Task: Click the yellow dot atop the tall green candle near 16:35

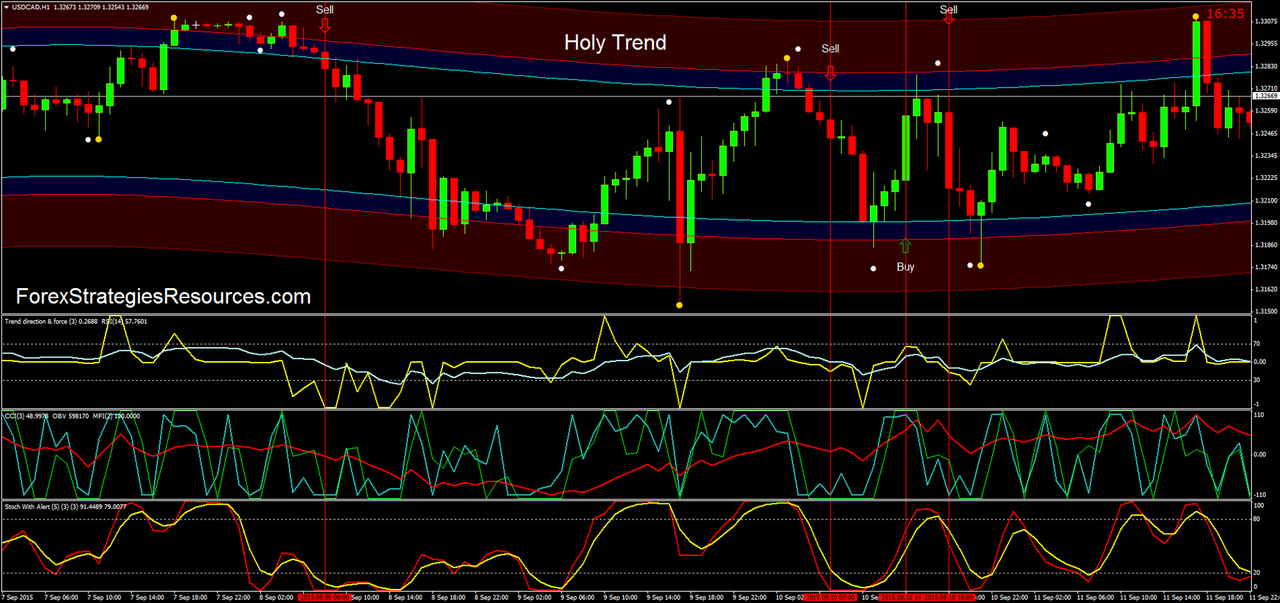Action: (x=1195, y=15)
